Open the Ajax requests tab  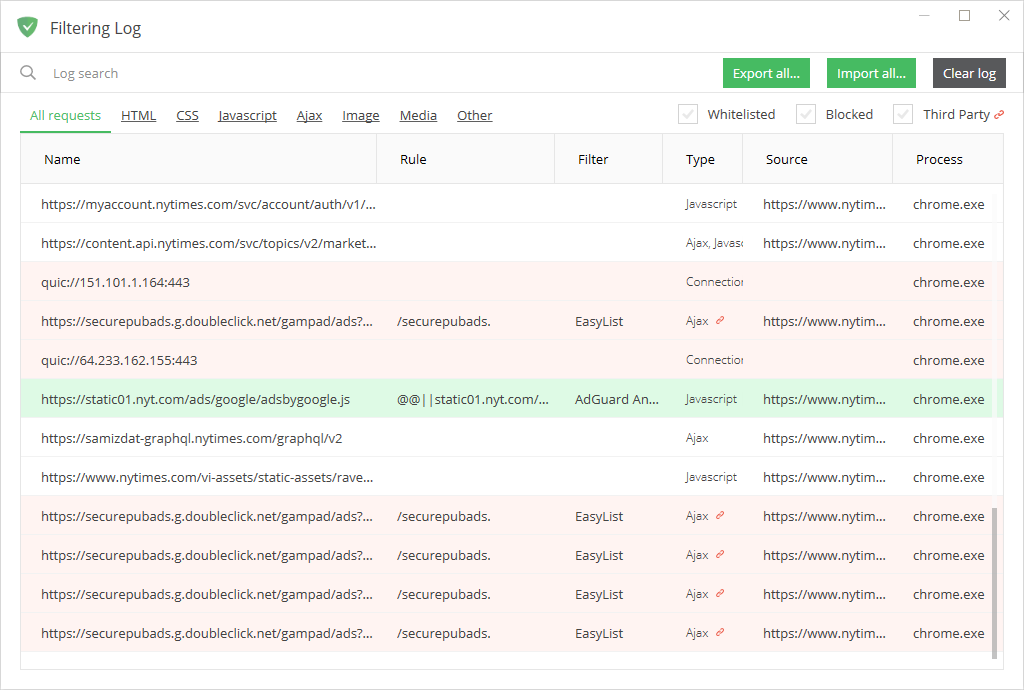[309, 115]
